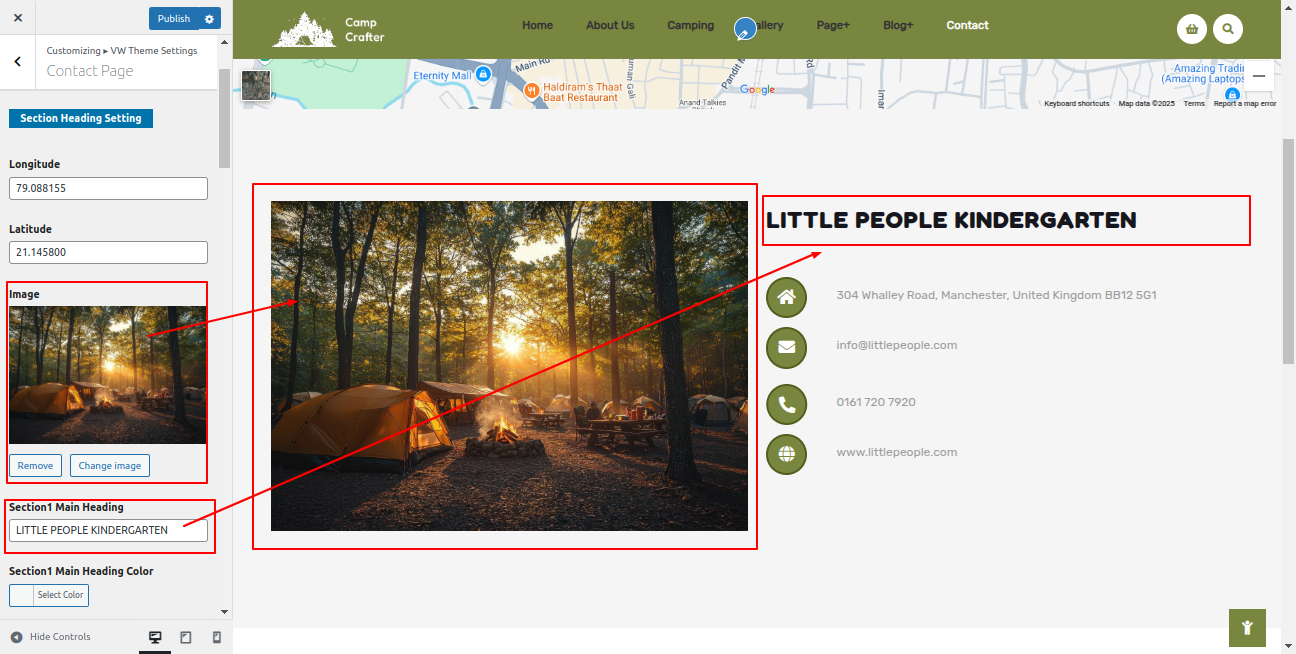
Task: Click the email envelope icon
Action: (x=786, y=347)
